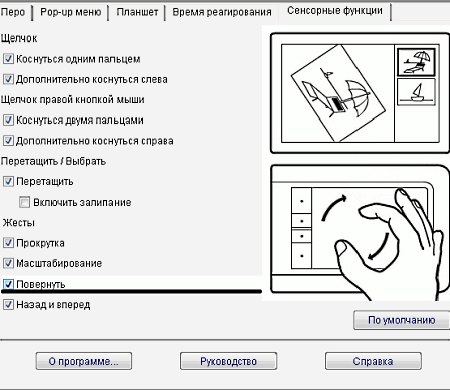Screen dimensions: 450x390
Task: Click the Щелчок правой кнопкой мыши heading
Action: tap(72, 100)
